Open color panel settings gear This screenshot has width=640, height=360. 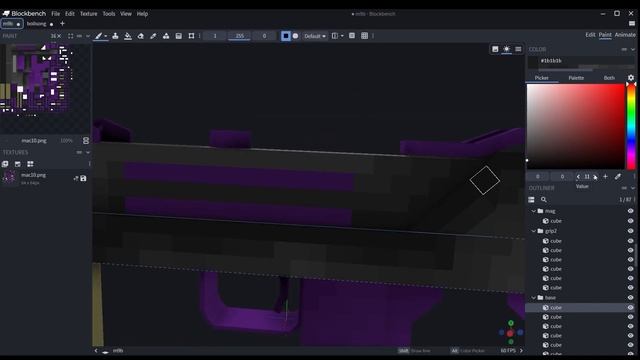pos(631,78)
